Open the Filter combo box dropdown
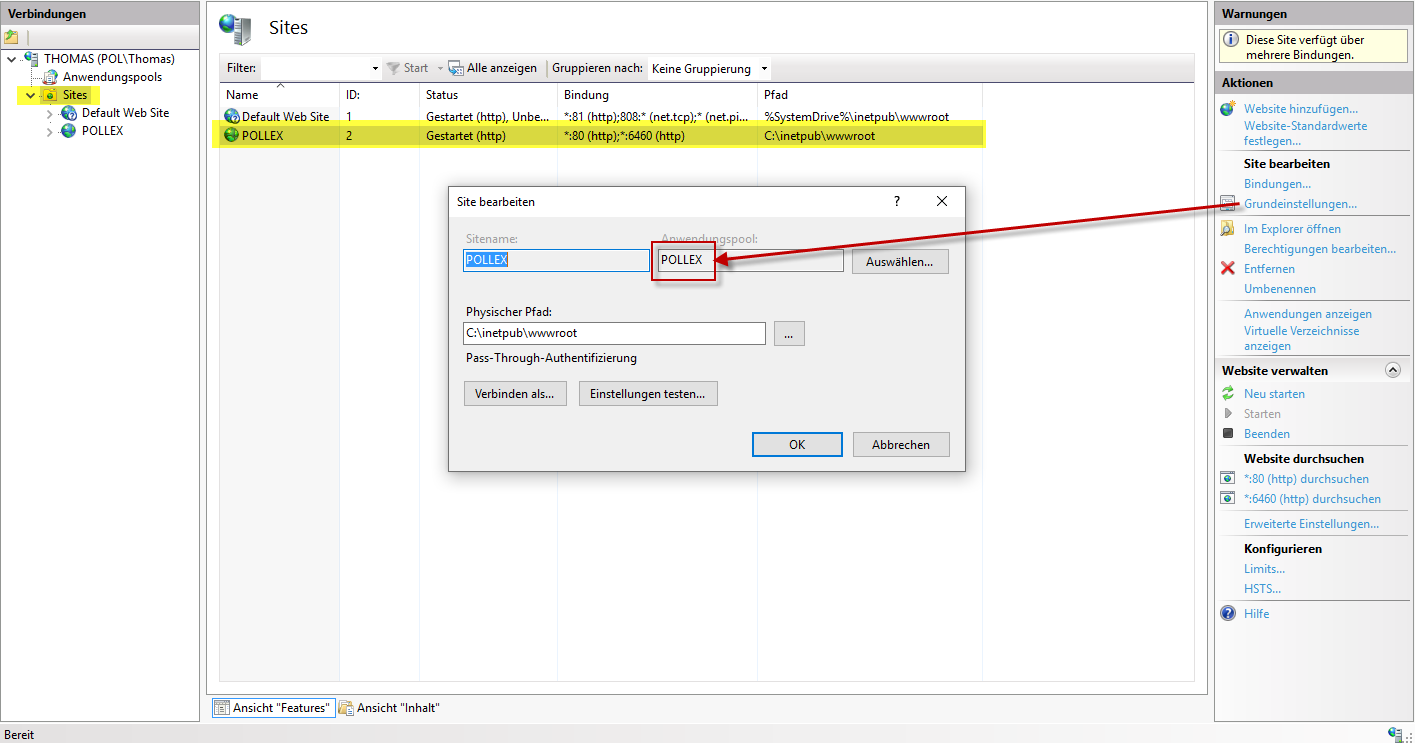 point(375,69)
